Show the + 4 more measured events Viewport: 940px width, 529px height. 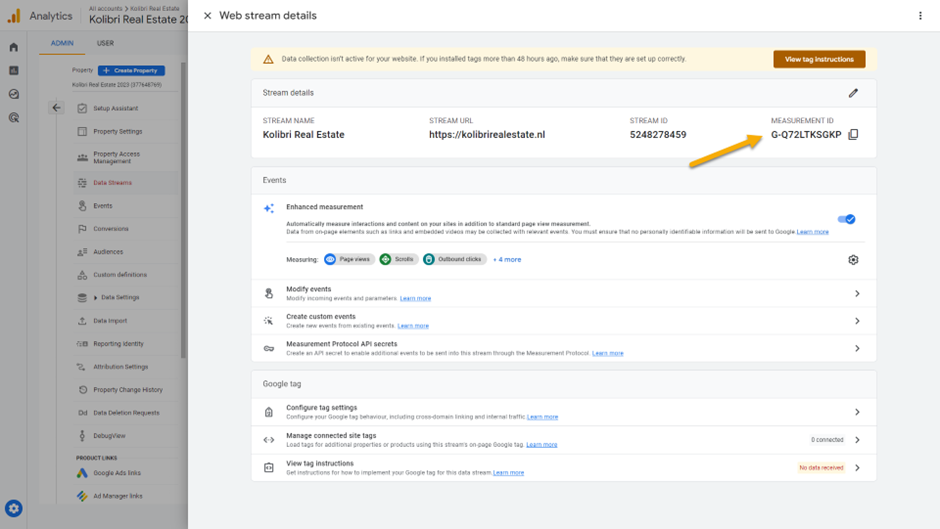(x=507, y=260)
